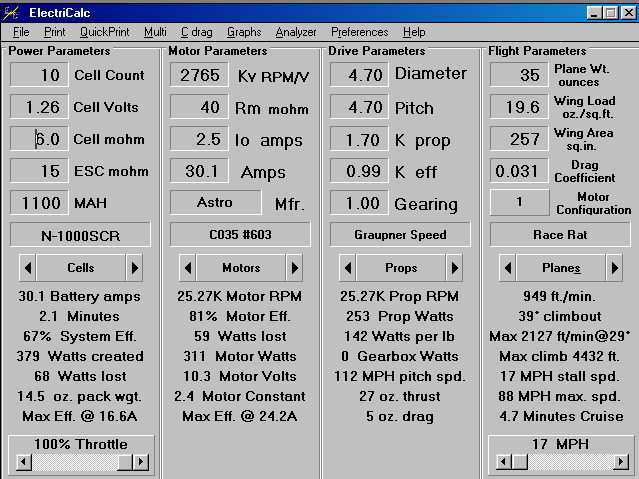Click the left arrow beside Cells
The image size is (639, 479).
click(x=27, y=268)
